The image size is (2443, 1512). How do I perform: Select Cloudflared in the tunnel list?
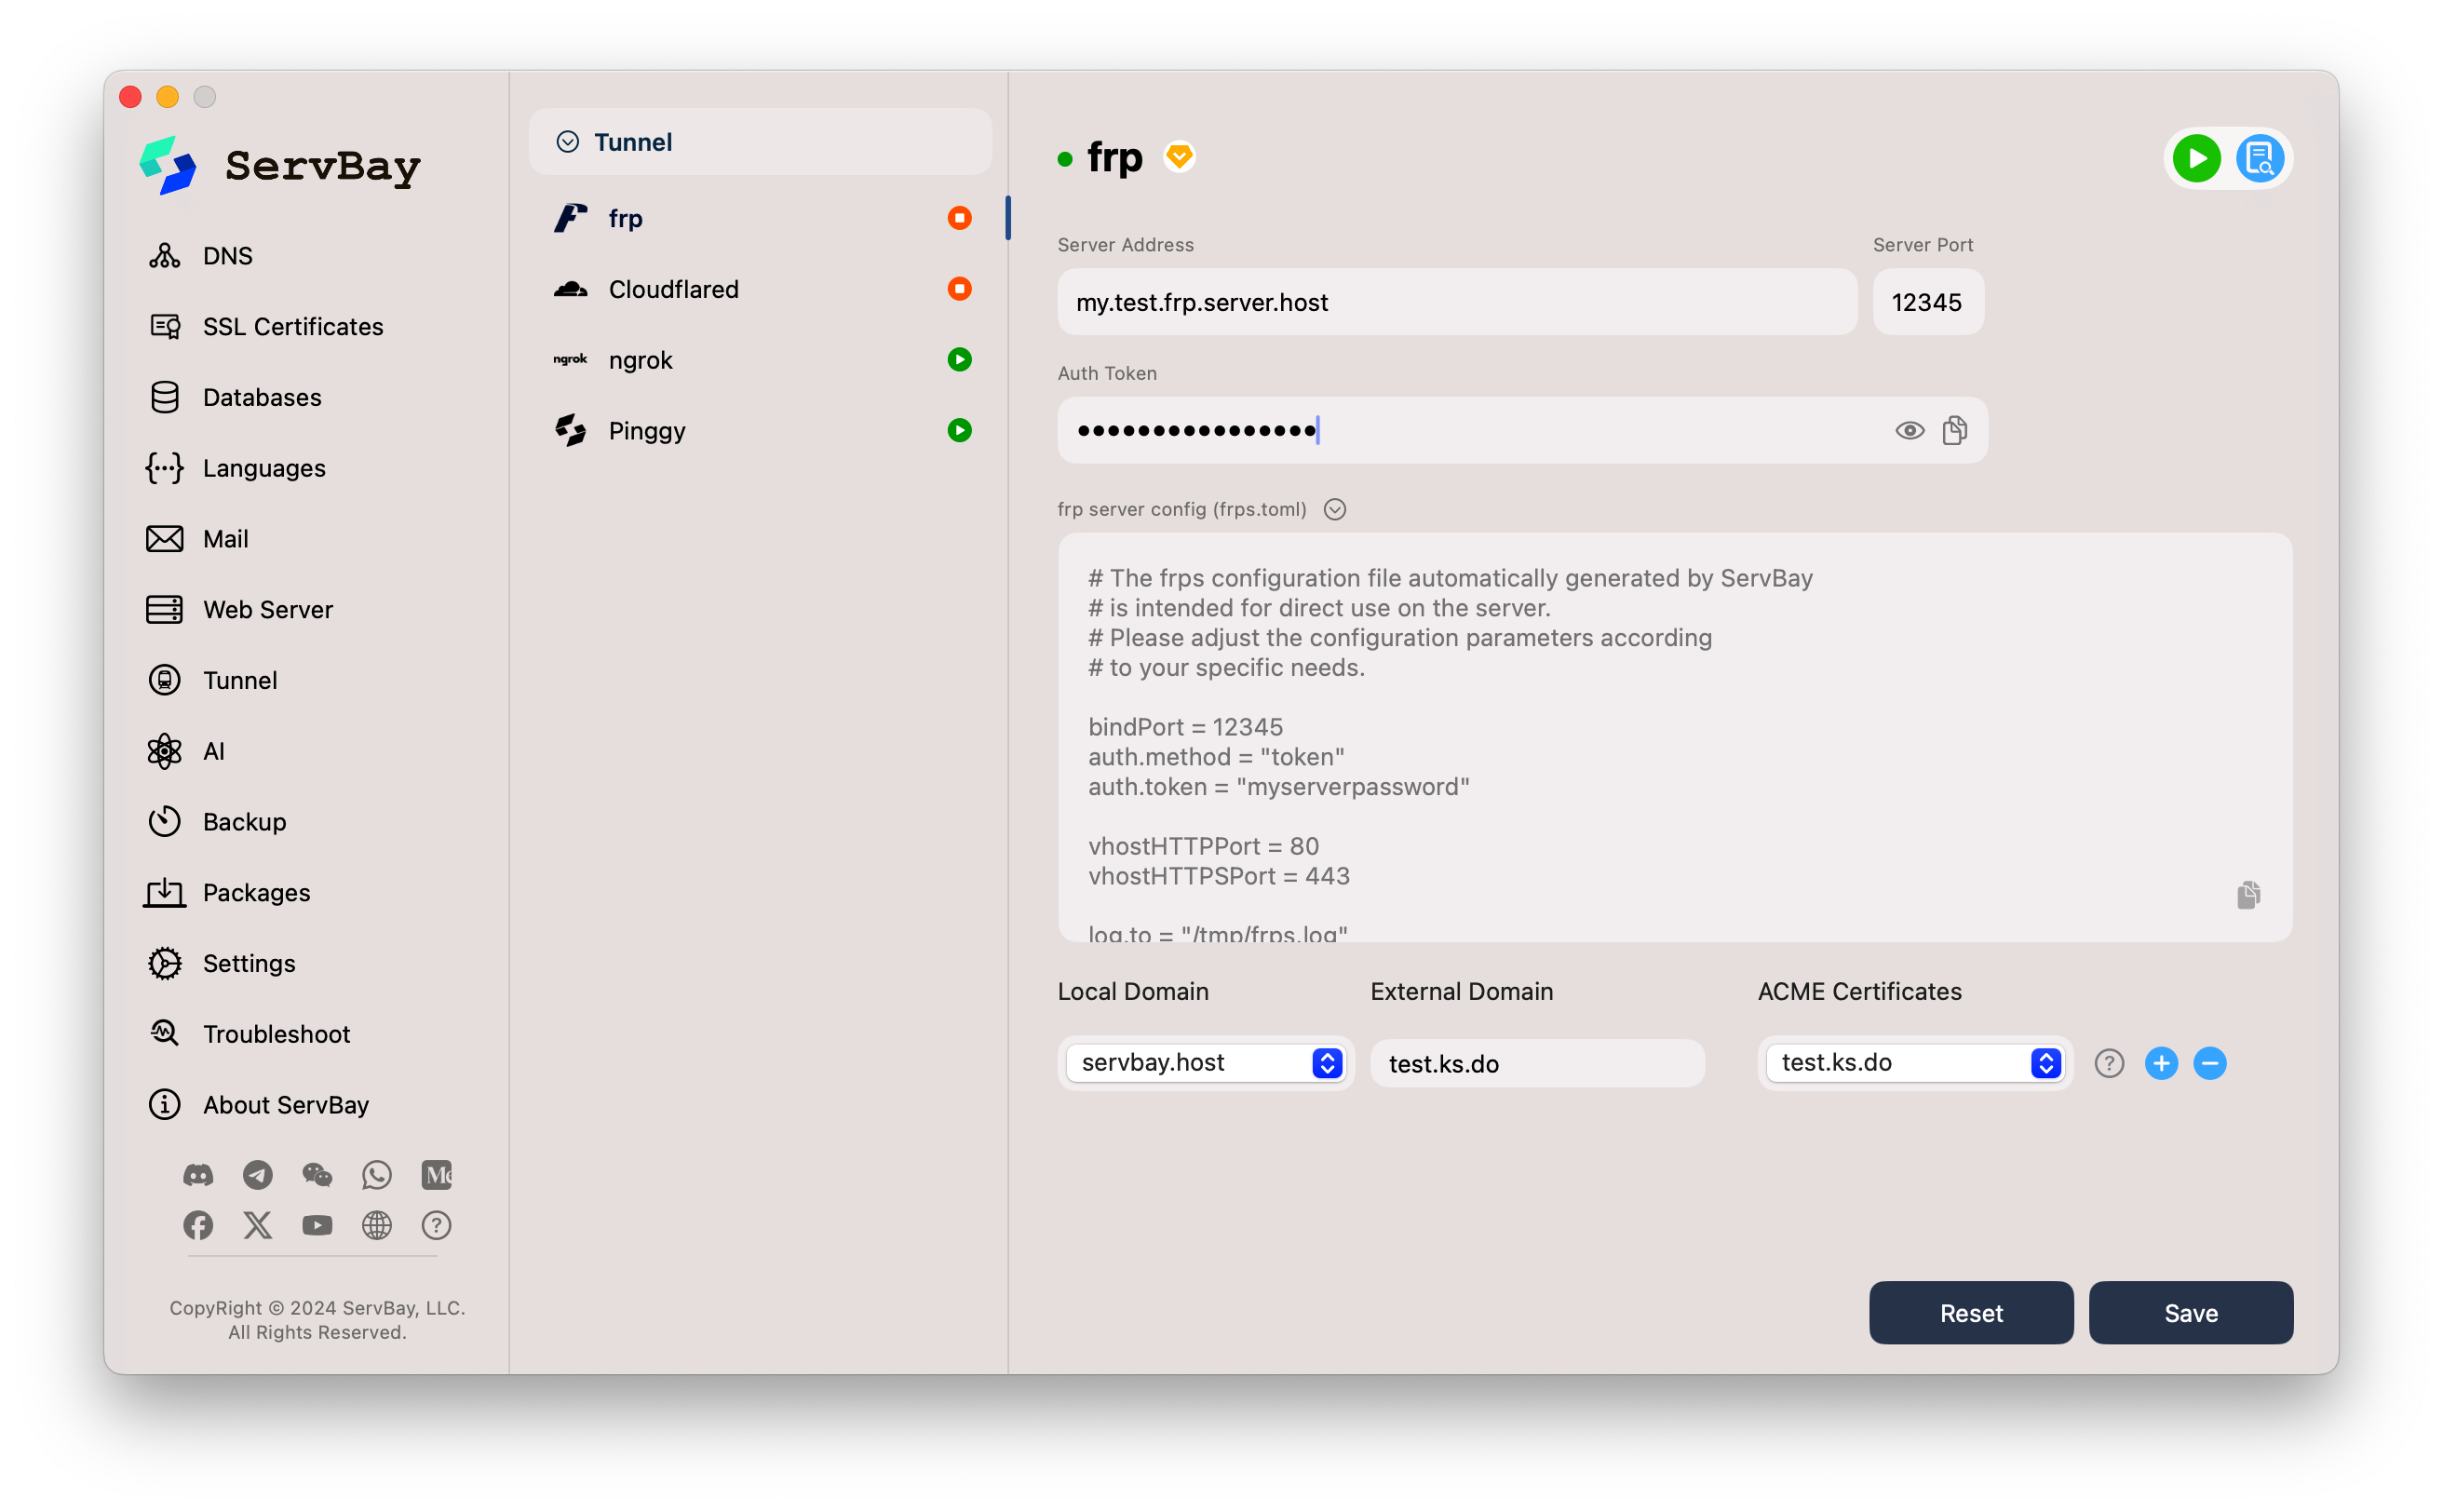pyautogui.click(x=760, y=289)
